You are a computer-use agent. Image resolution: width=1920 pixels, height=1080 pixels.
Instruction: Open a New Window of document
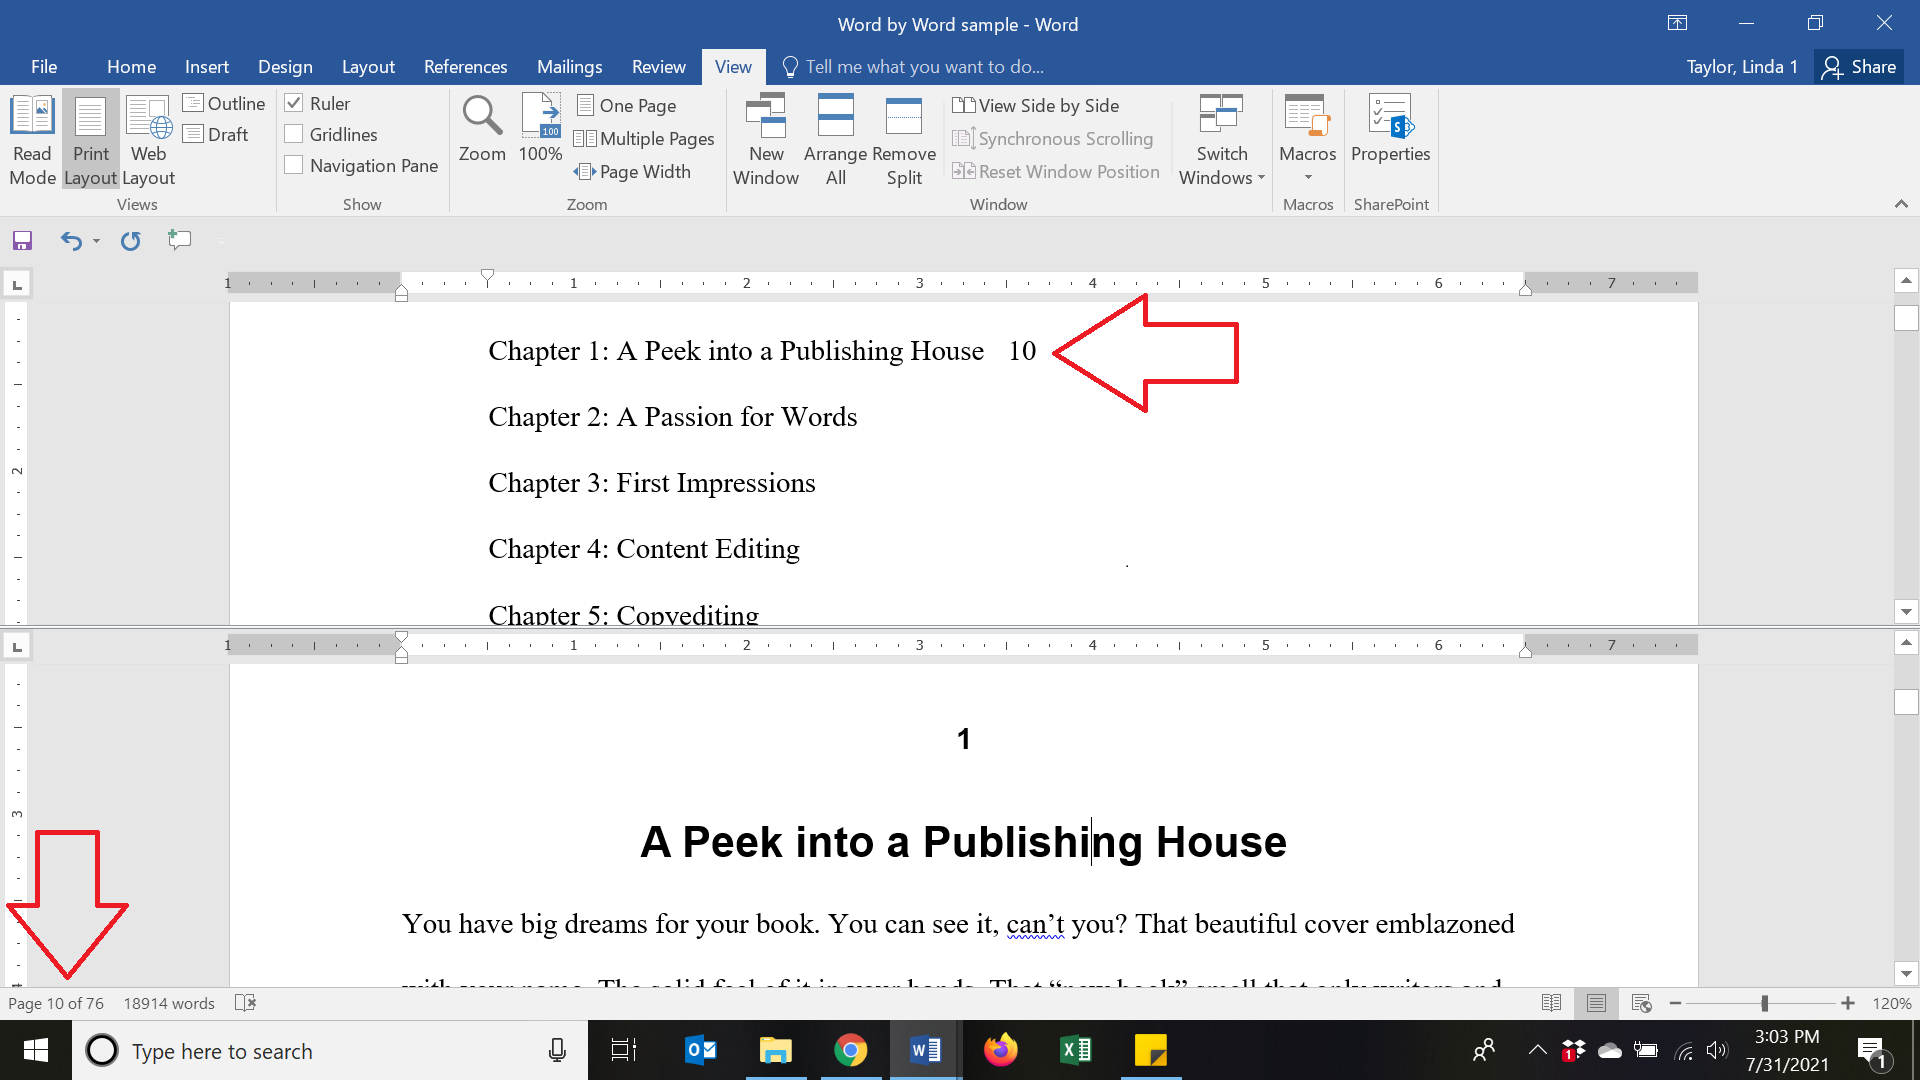pyautogui.click(x=766, y=138)
